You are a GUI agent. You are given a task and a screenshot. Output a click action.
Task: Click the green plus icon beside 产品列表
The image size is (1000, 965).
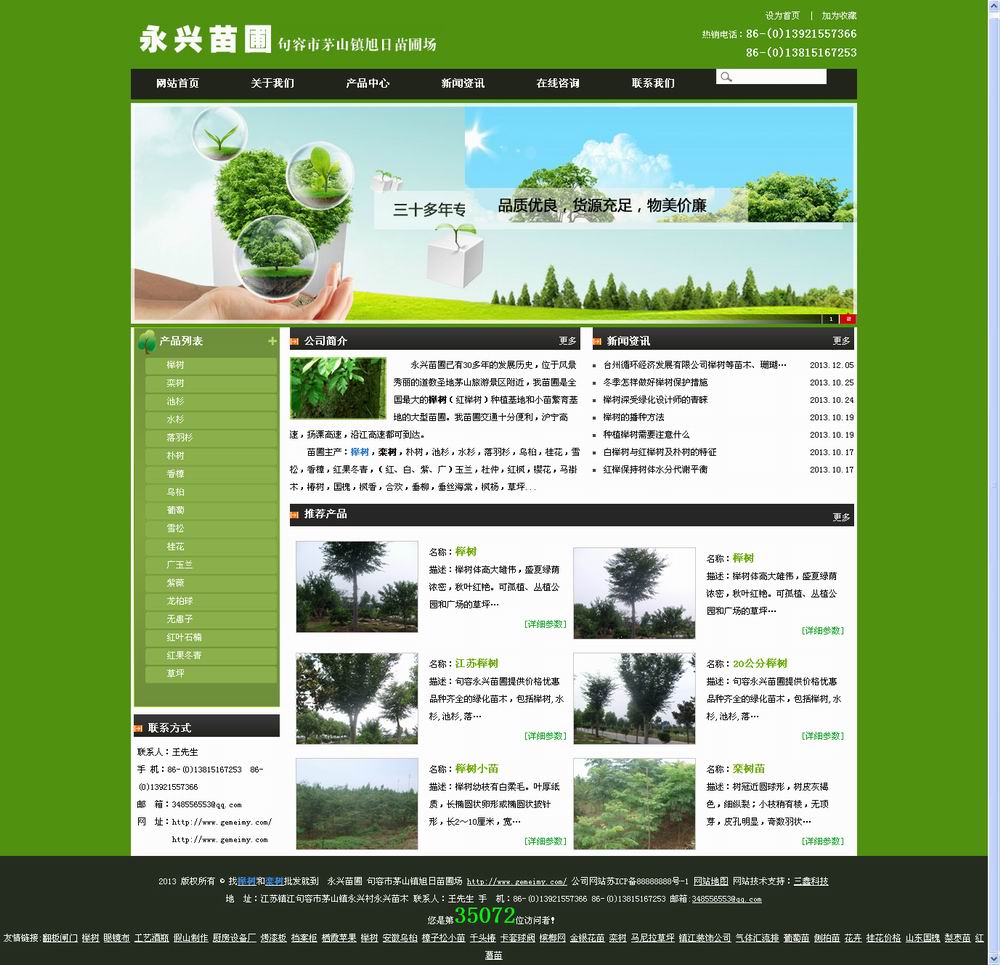tap(272, 341)
